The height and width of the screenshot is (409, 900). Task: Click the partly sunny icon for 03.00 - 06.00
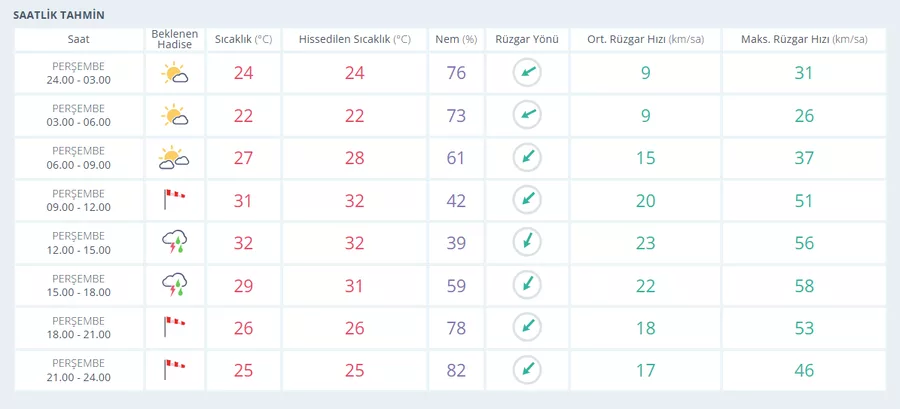[x=174, y=116]
